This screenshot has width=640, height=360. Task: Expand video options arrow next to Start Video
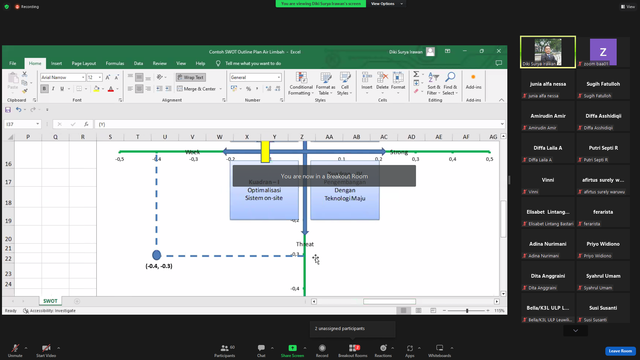coord(58,348)
